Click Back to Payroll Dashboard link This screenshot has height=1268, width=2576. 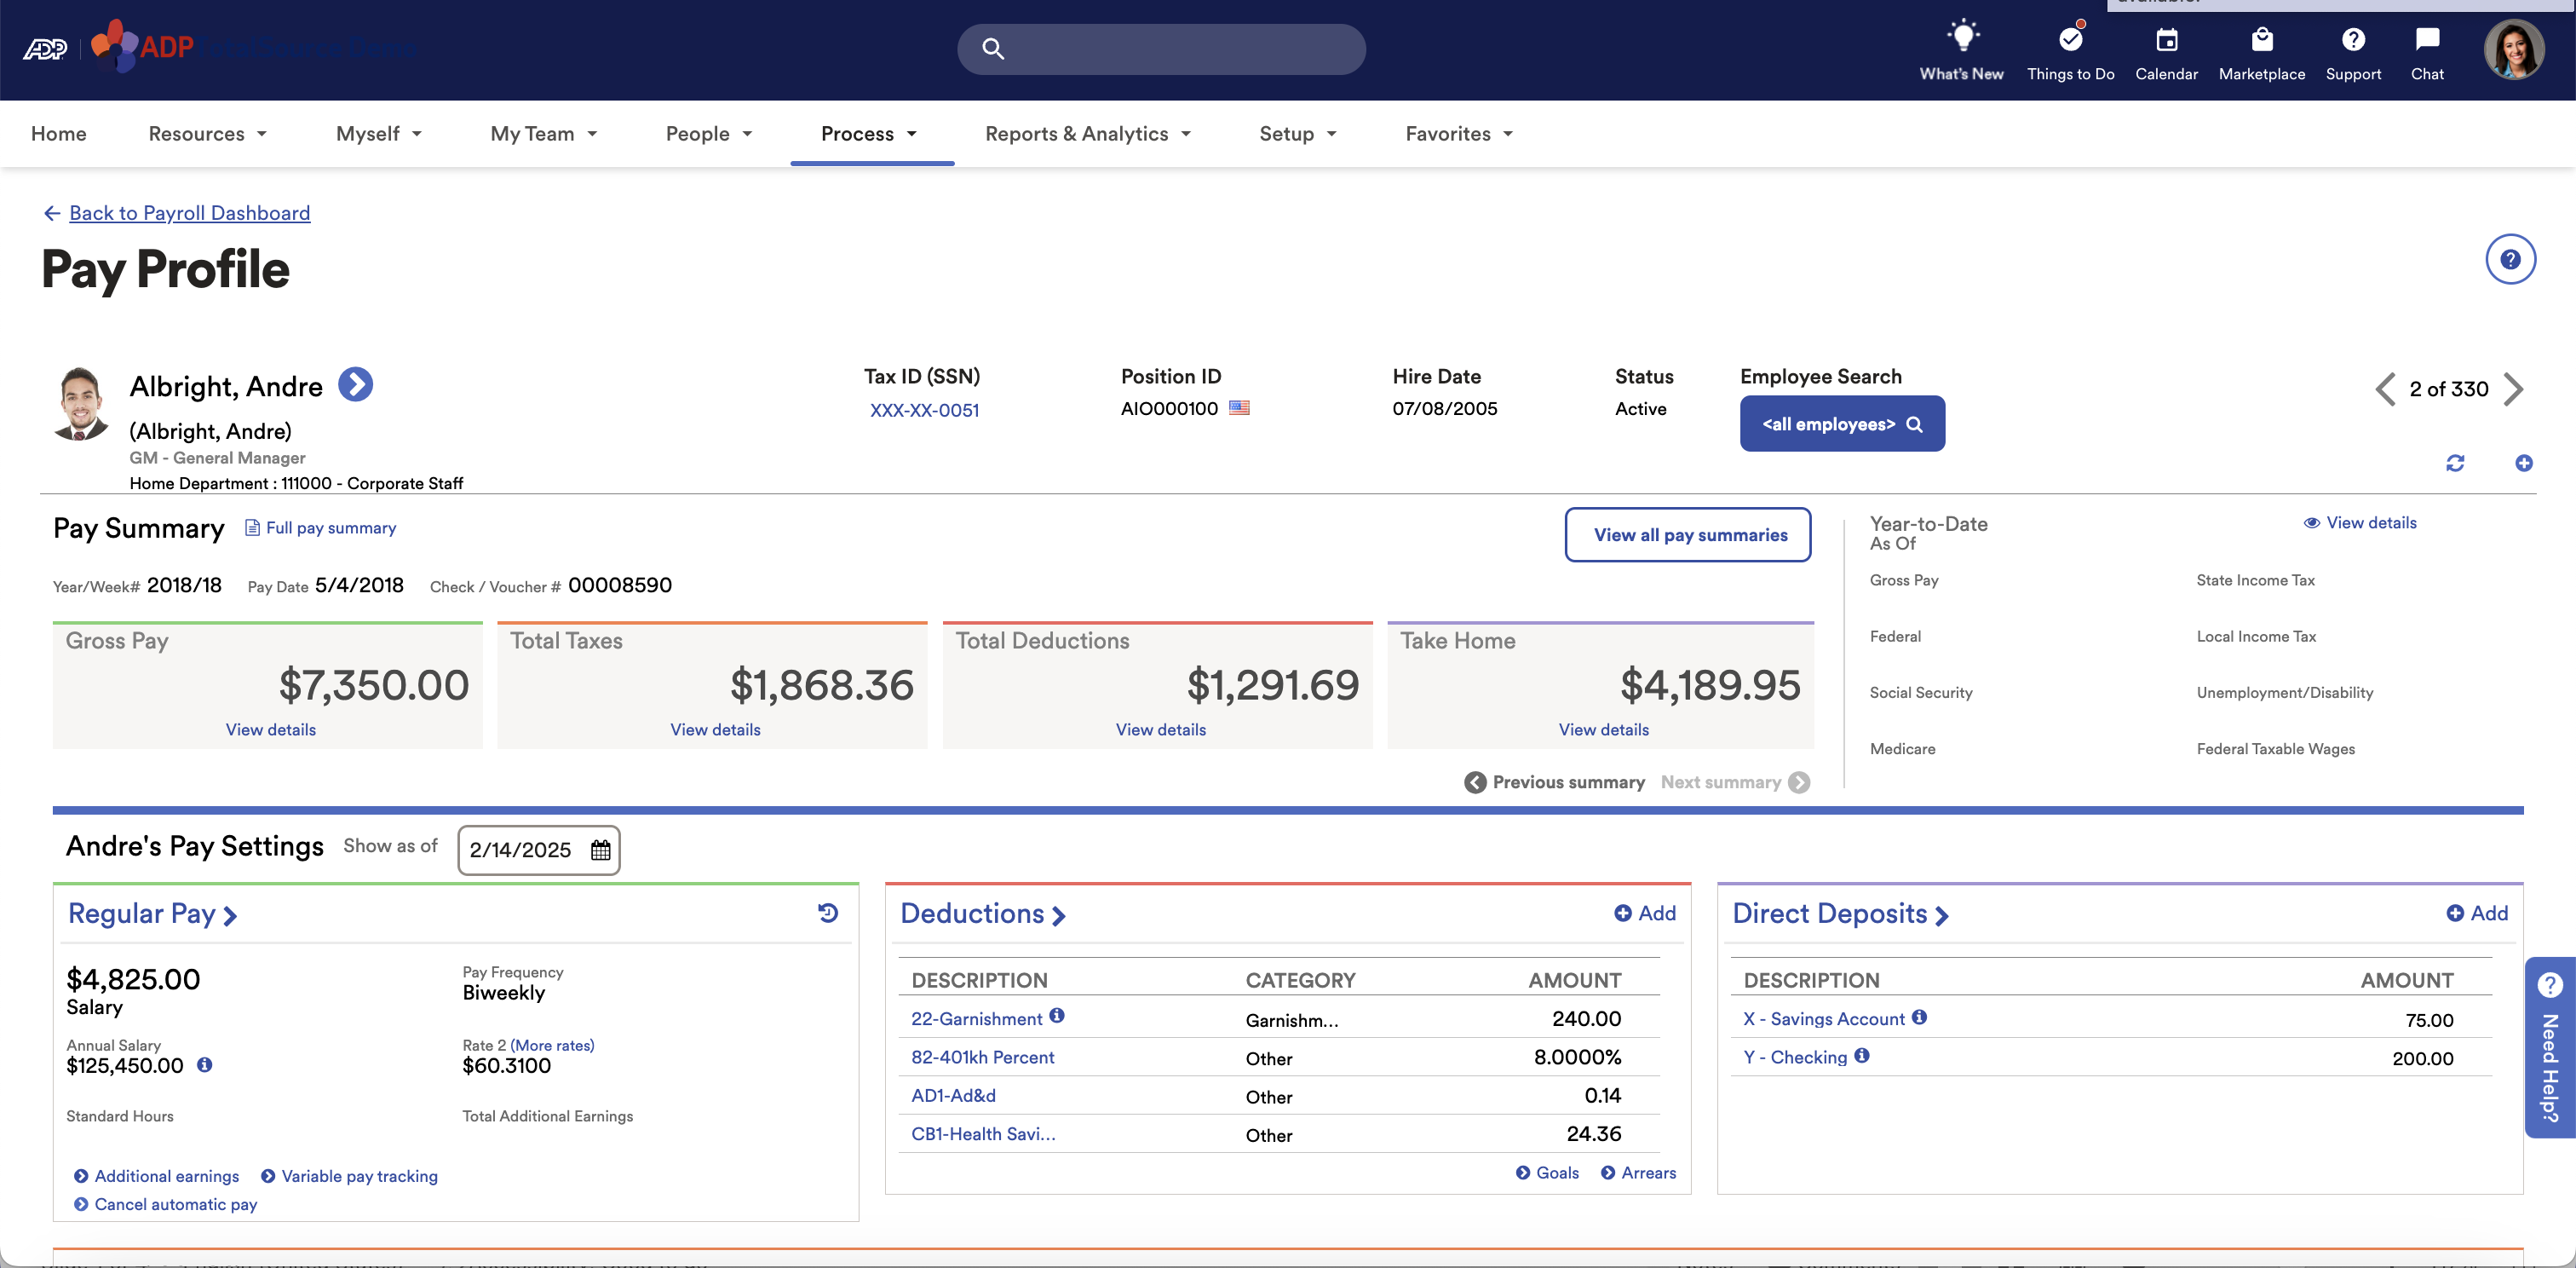click(x=189, y=213)
